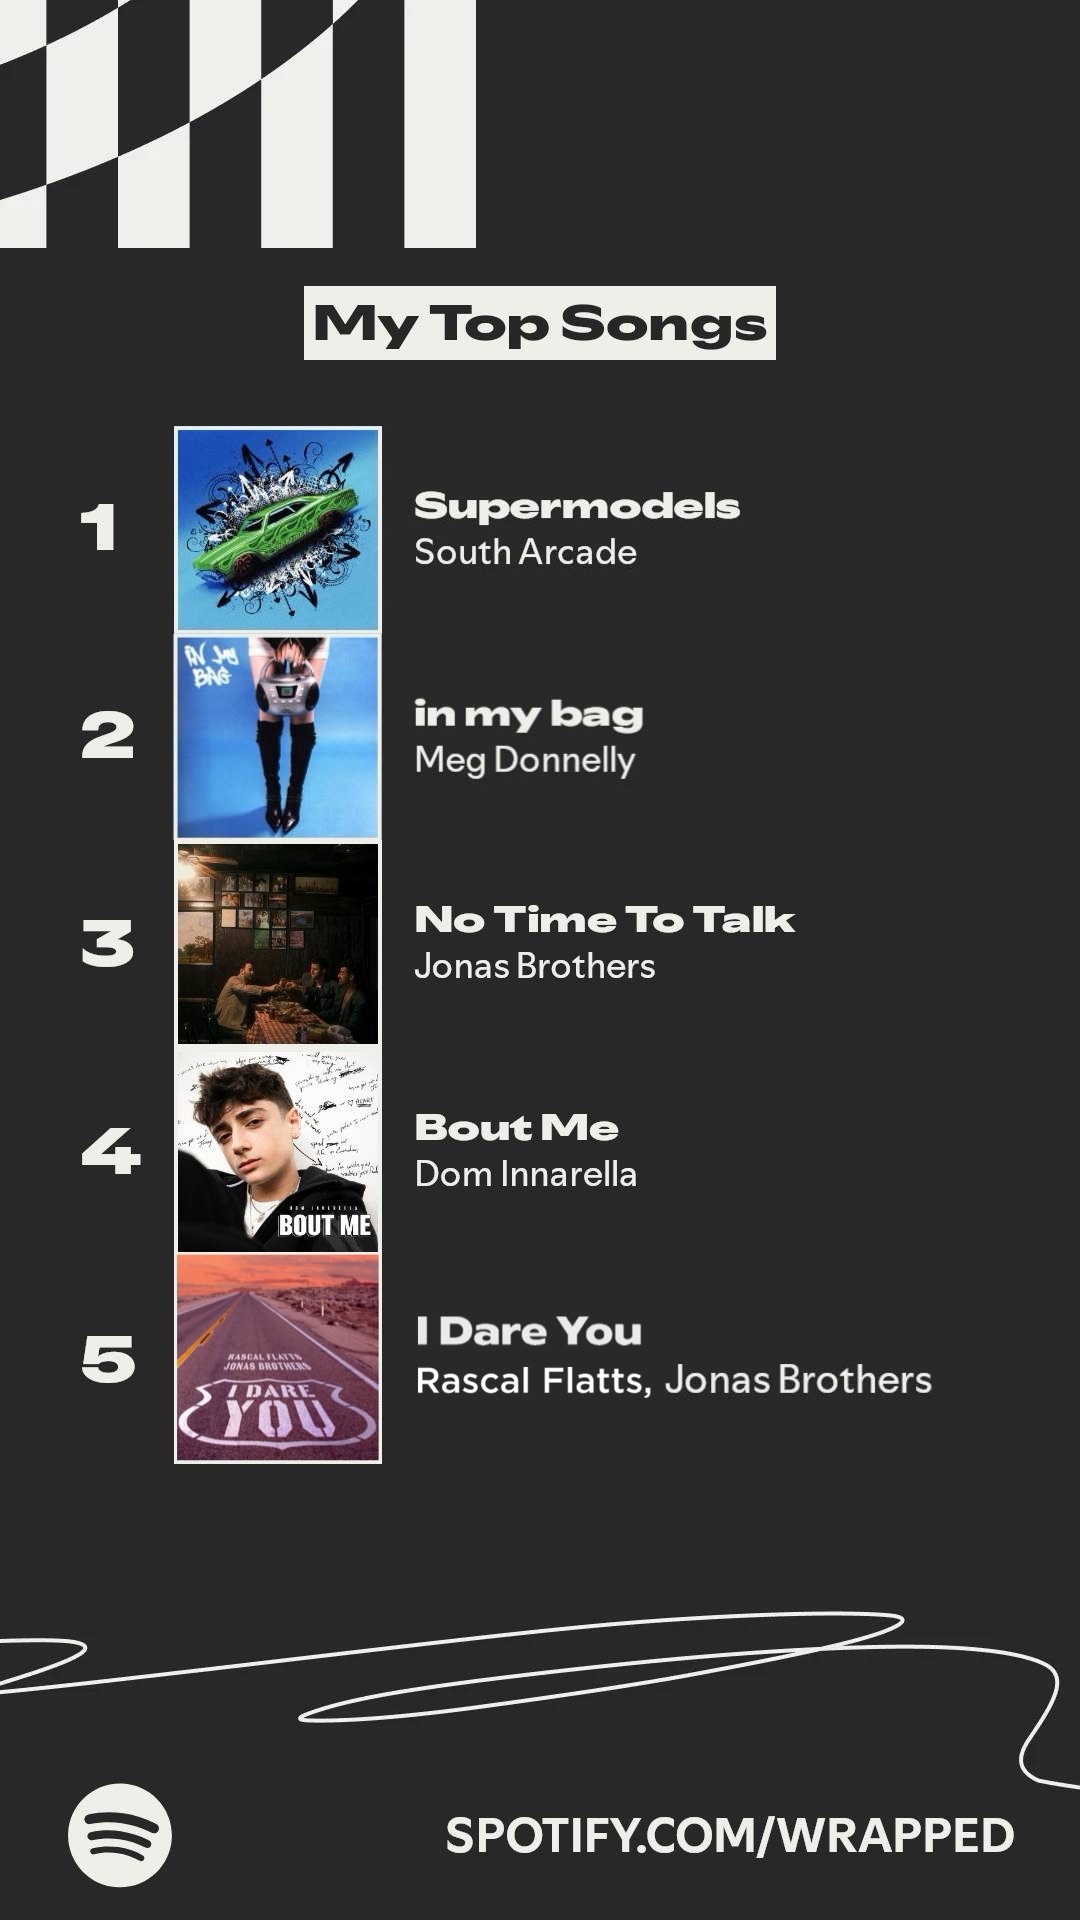Click the rank number 1 label
1080x1920 pixels.
98,527
